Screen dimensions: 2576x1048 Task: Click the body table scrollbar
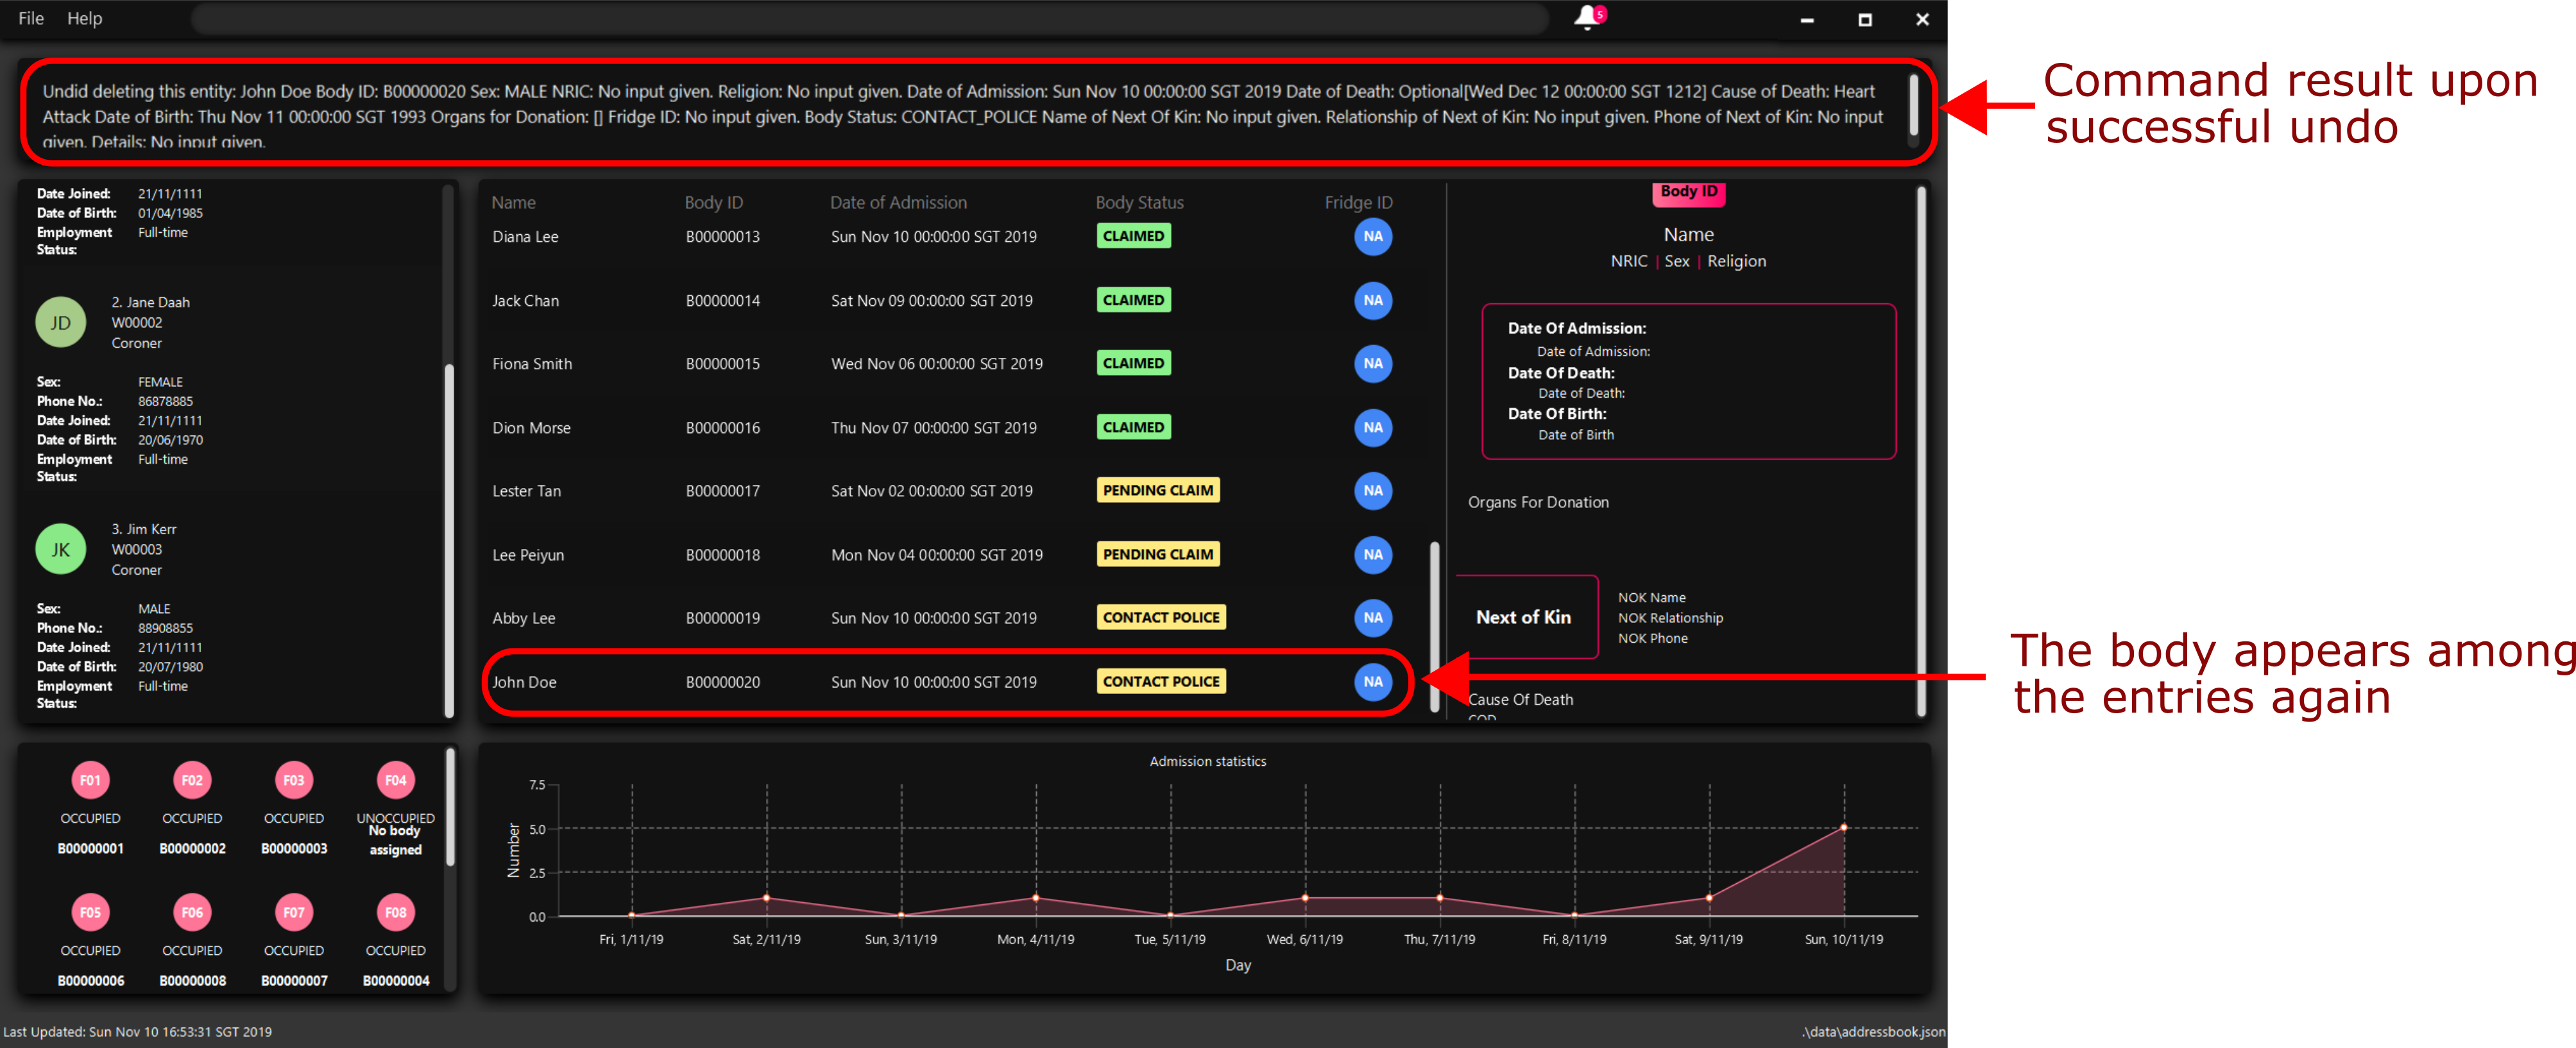(x=1434, y=626)
